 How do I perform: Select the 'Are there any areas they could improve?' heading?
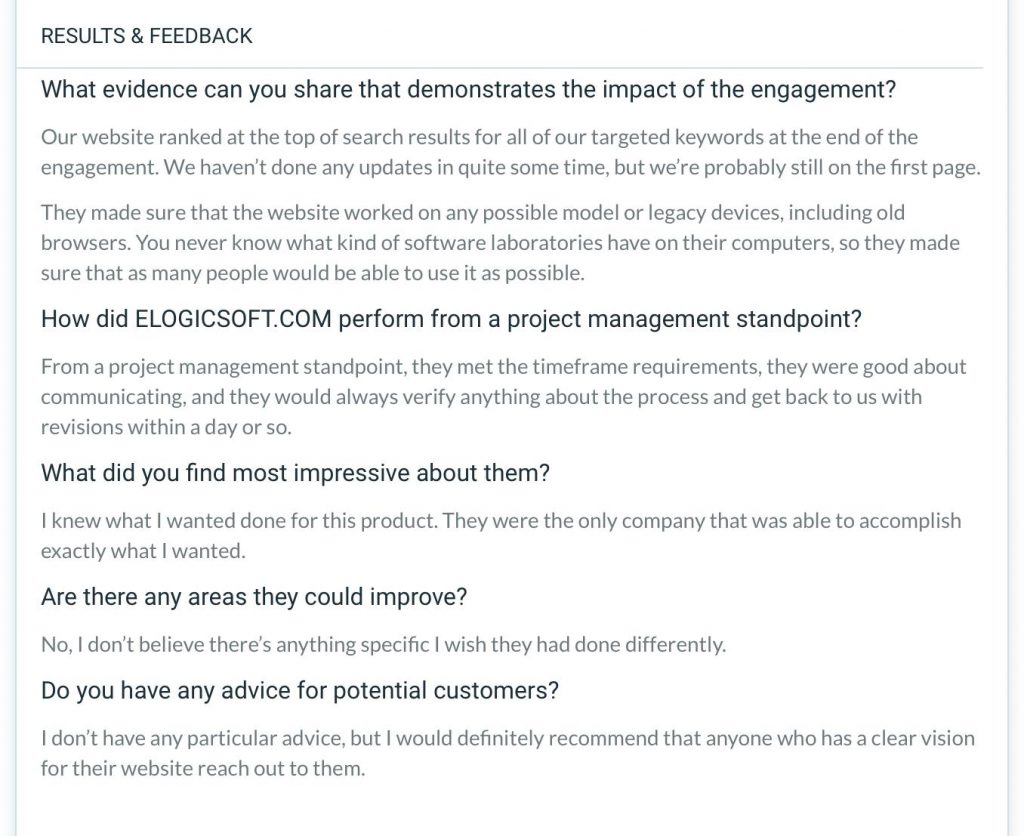click(254, 597)
